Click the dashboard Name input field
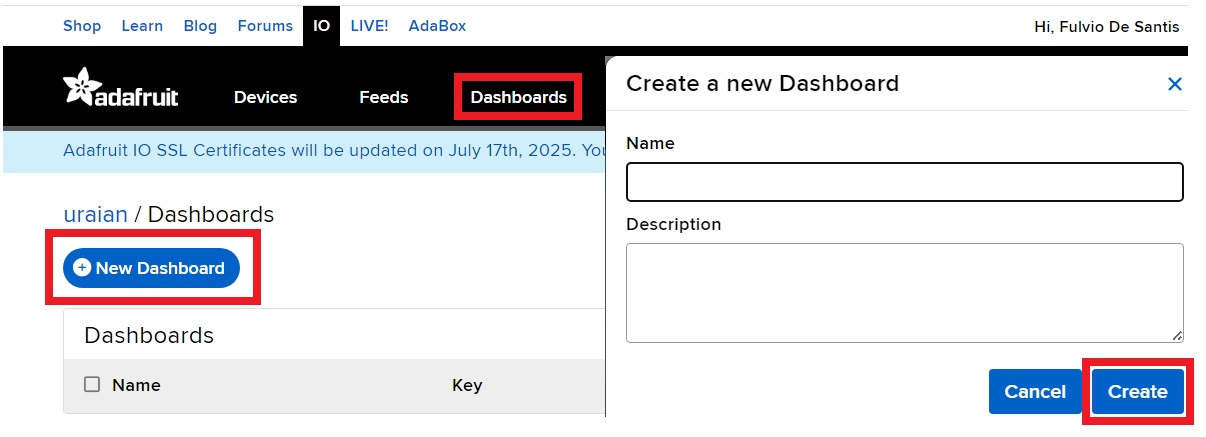Screen dimensions: 1206x437 [904, 182]
